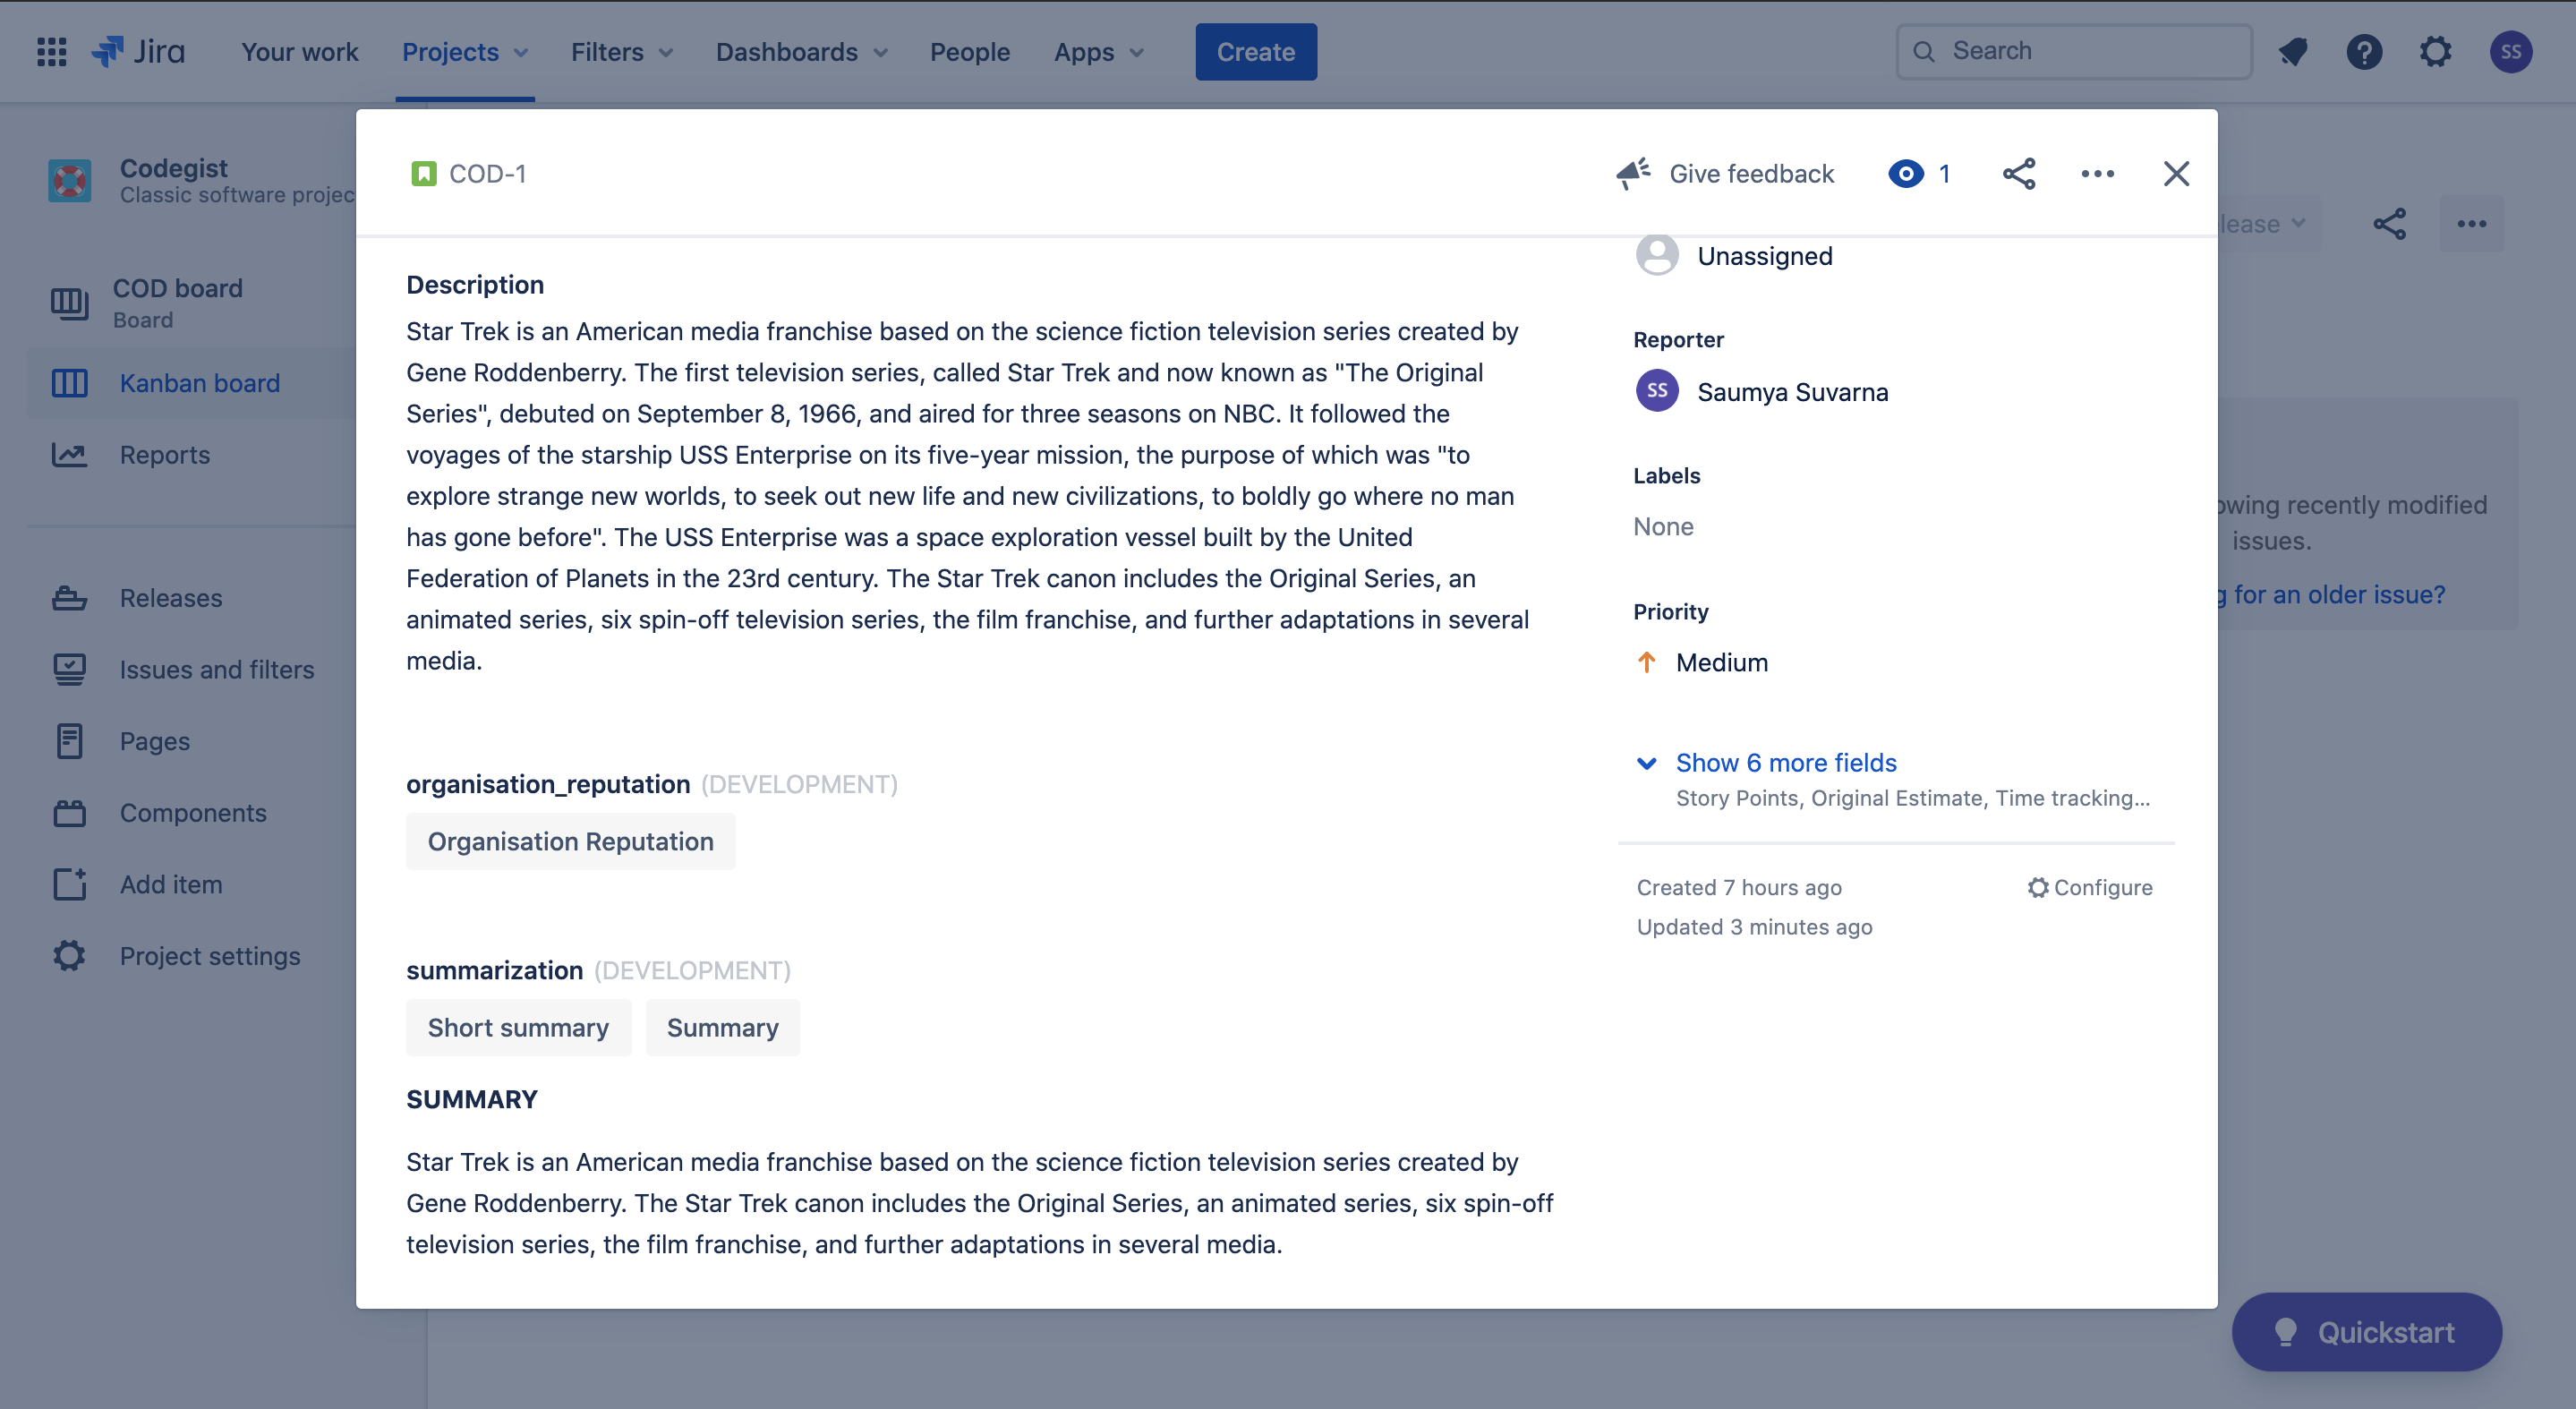Open the Your work menu item
Screen dimensions: 2576x1409
pyautogui.click(x=299, y=51)
